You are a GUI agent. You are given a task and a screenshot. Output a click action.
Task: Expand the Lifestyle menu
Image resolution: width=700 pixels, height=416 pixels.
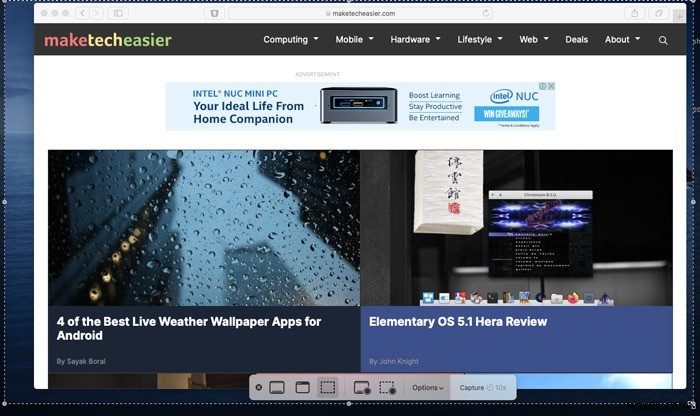480,39
